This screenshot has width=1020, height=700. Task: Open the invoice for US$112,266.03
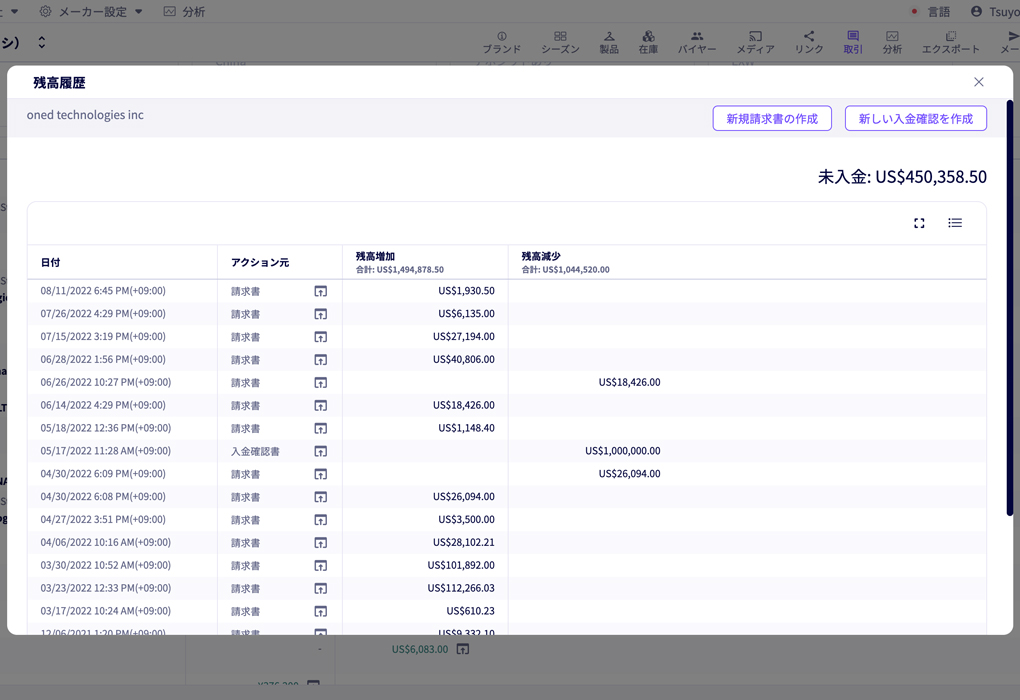click(x=321, y=589)
